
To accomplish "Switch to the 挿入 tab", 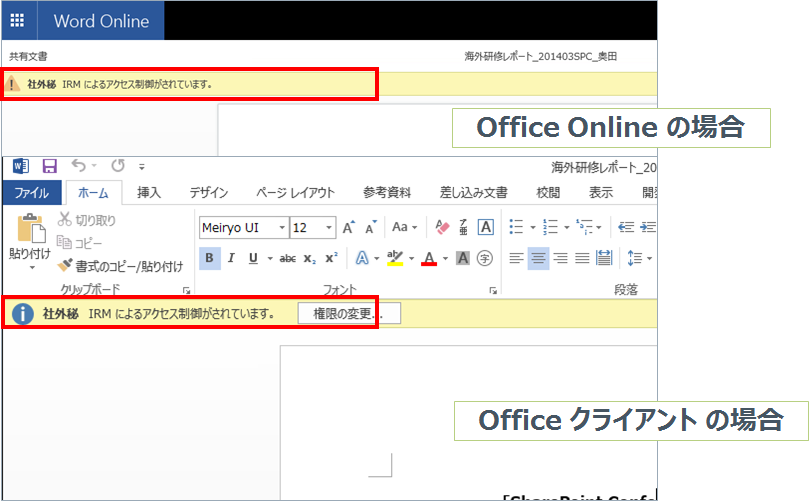I will (149, 193).
